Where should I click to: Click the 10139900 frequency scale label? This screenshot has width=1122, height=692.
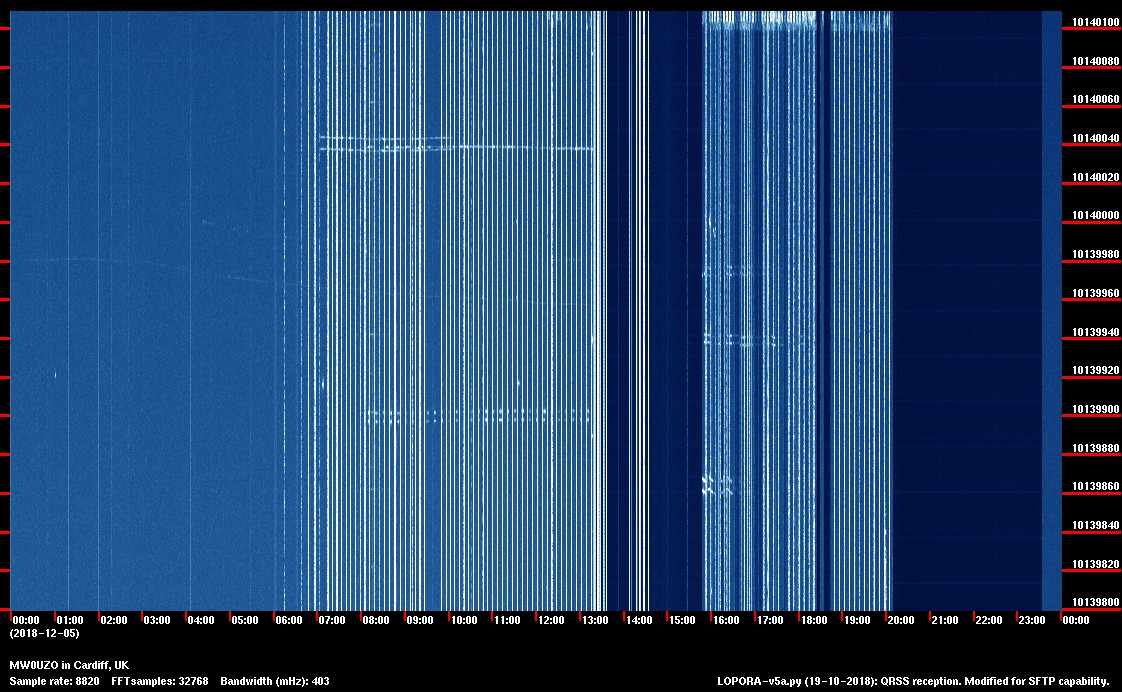point(1094,409)
